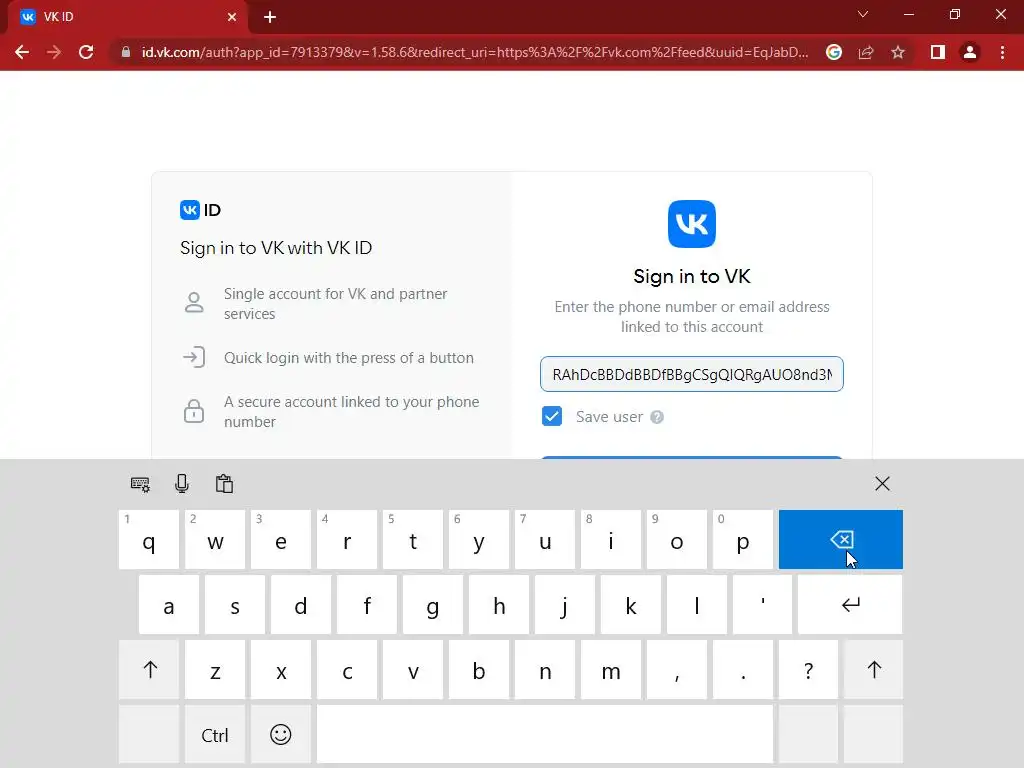Tap the backspace key

tap(840, 539)
